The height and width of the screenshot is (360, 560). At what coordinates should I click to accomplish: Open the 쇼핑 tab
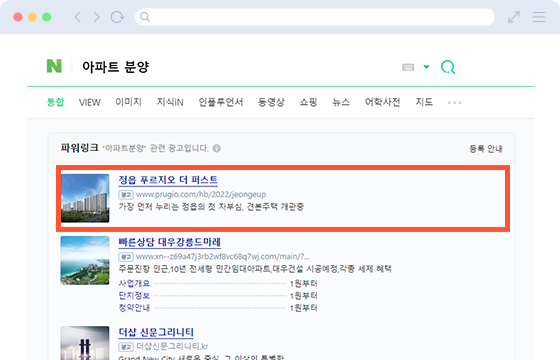click(x=308, y=102)
